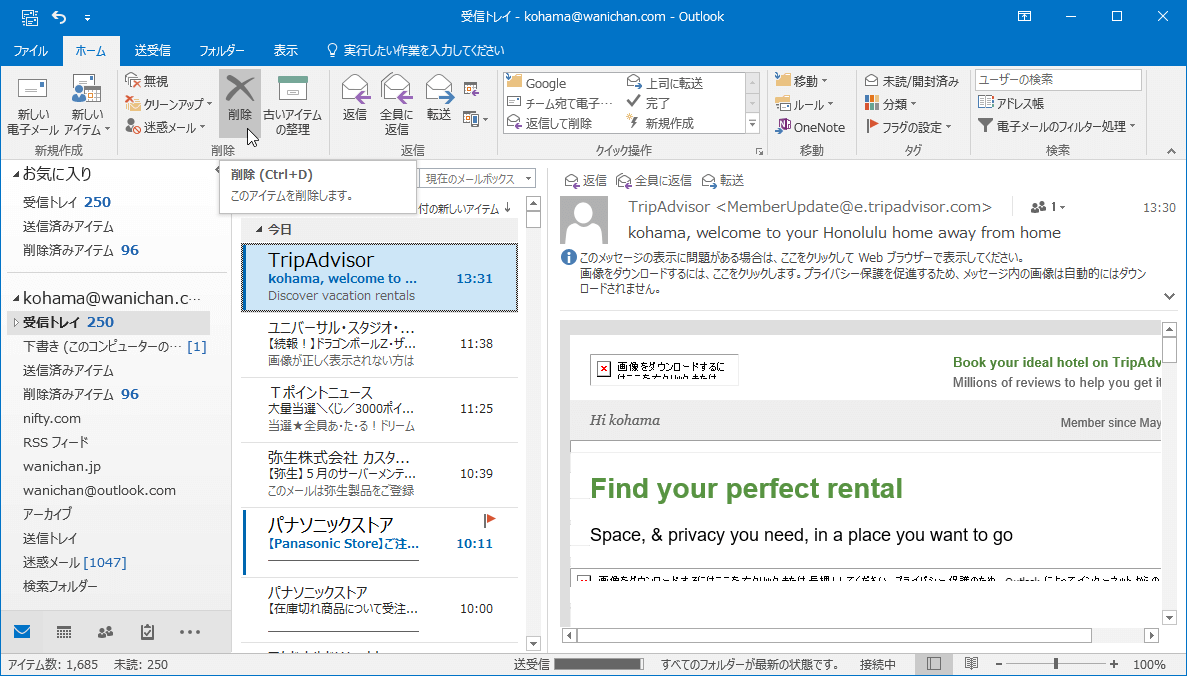Open the File (ファイル) tab
The height and width of the screenshot is (676, 1187).
click(x=31, y=51)
